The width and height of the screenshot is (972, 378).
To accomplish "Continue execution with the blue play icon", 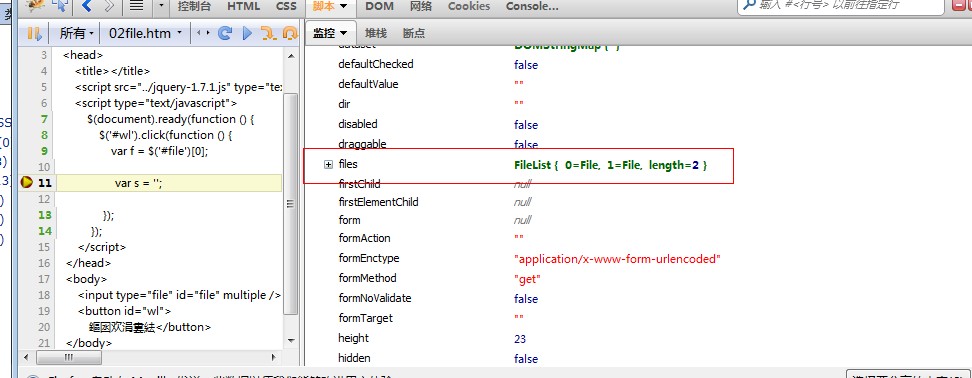I will point(247,33).
